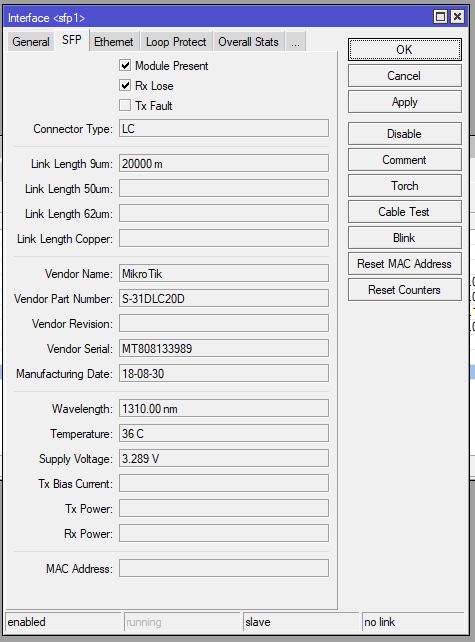Viewport: 475px width, 642px height.
Task: Switch to the General tab
Action: [x=31, y=42]
